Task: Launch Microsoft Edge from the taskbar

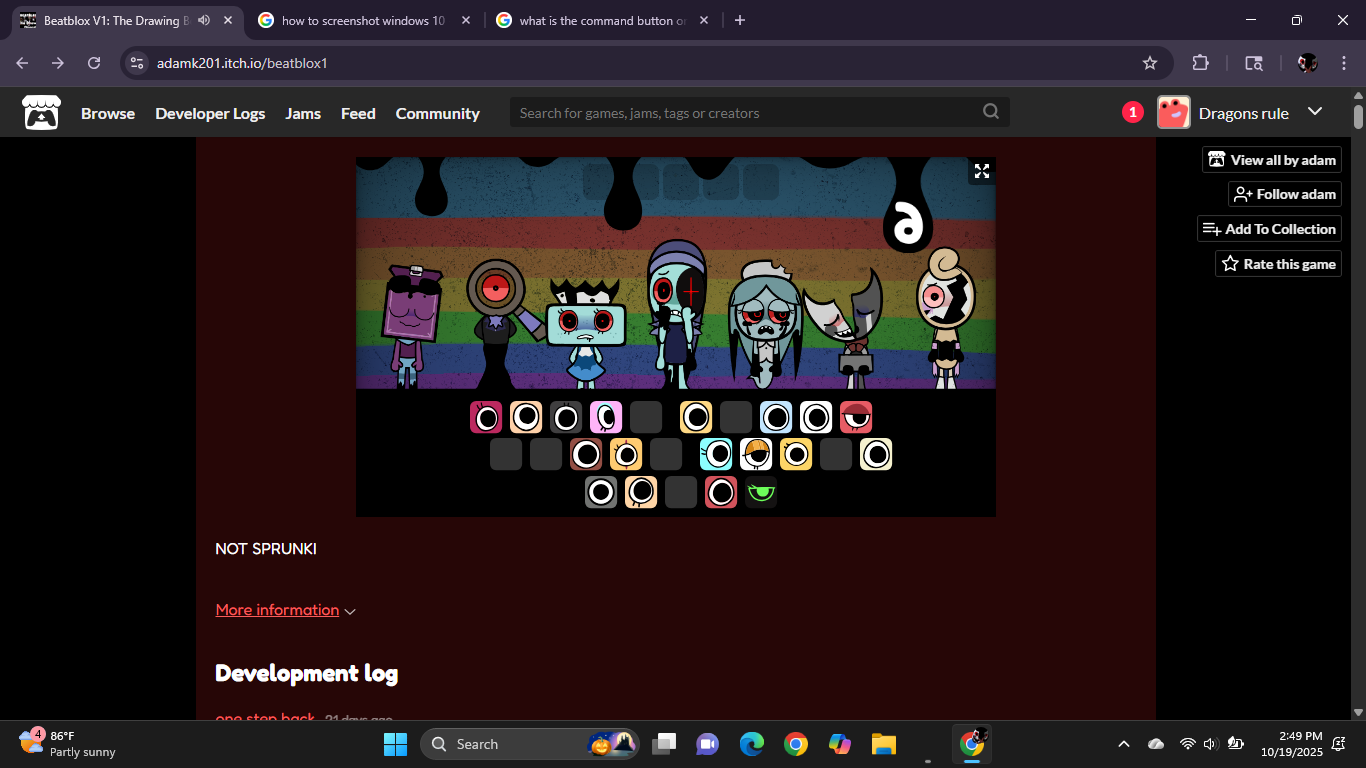Action: [x=752, y=744]
